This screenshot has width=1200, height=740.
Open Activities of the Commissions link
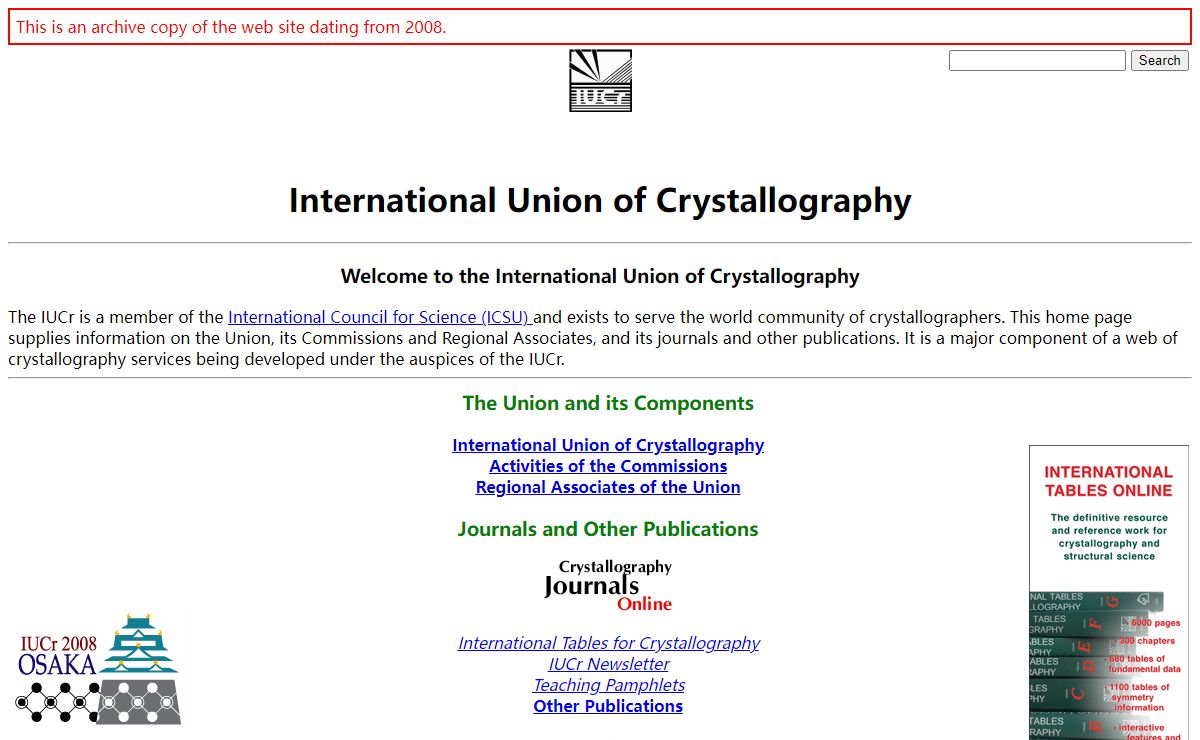pyautogui.click(x=608, y=466)
